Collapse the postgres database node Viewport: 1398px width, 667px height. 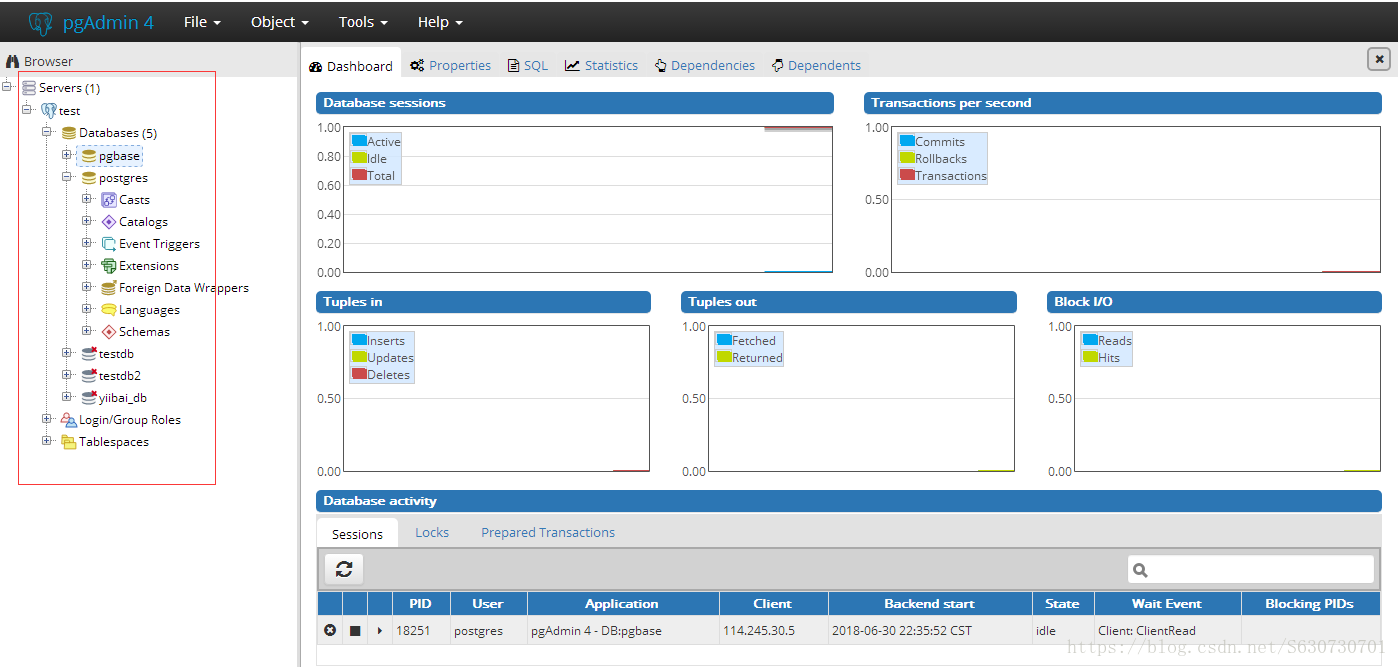[67, 176]
